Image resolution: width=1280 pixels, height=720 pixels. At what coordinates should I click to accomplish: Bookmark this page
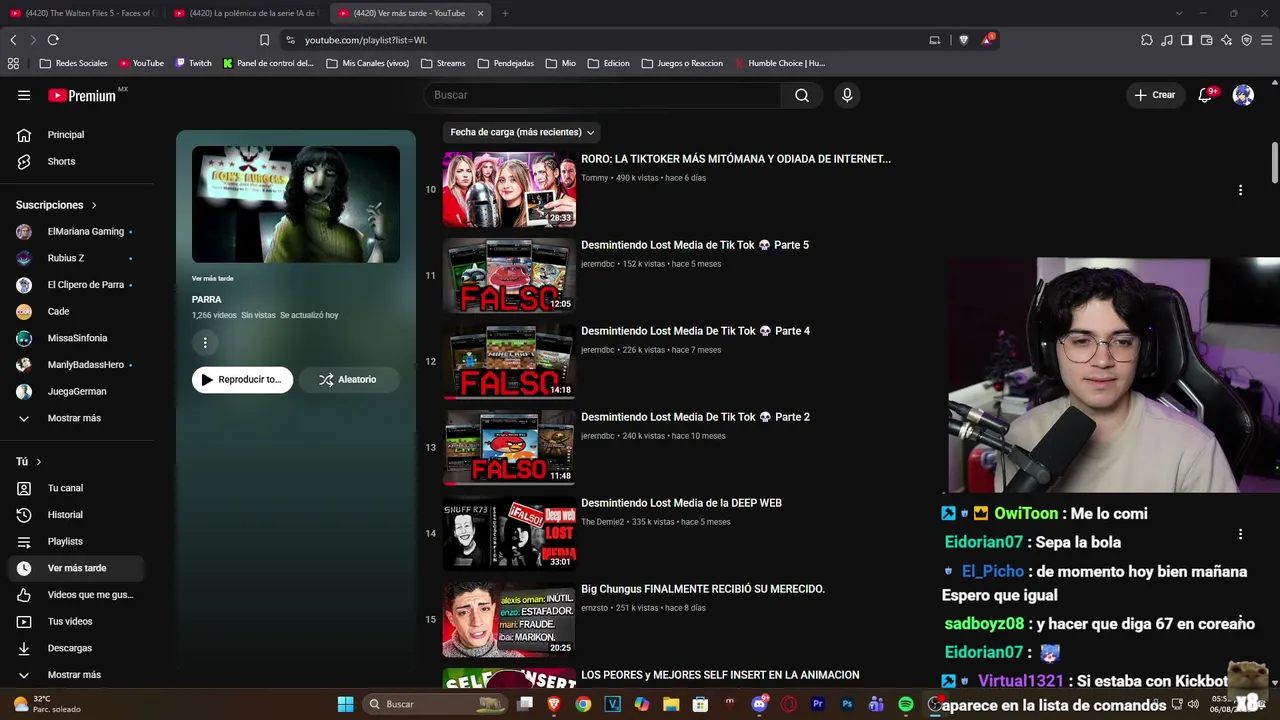[x=264, y=40]
